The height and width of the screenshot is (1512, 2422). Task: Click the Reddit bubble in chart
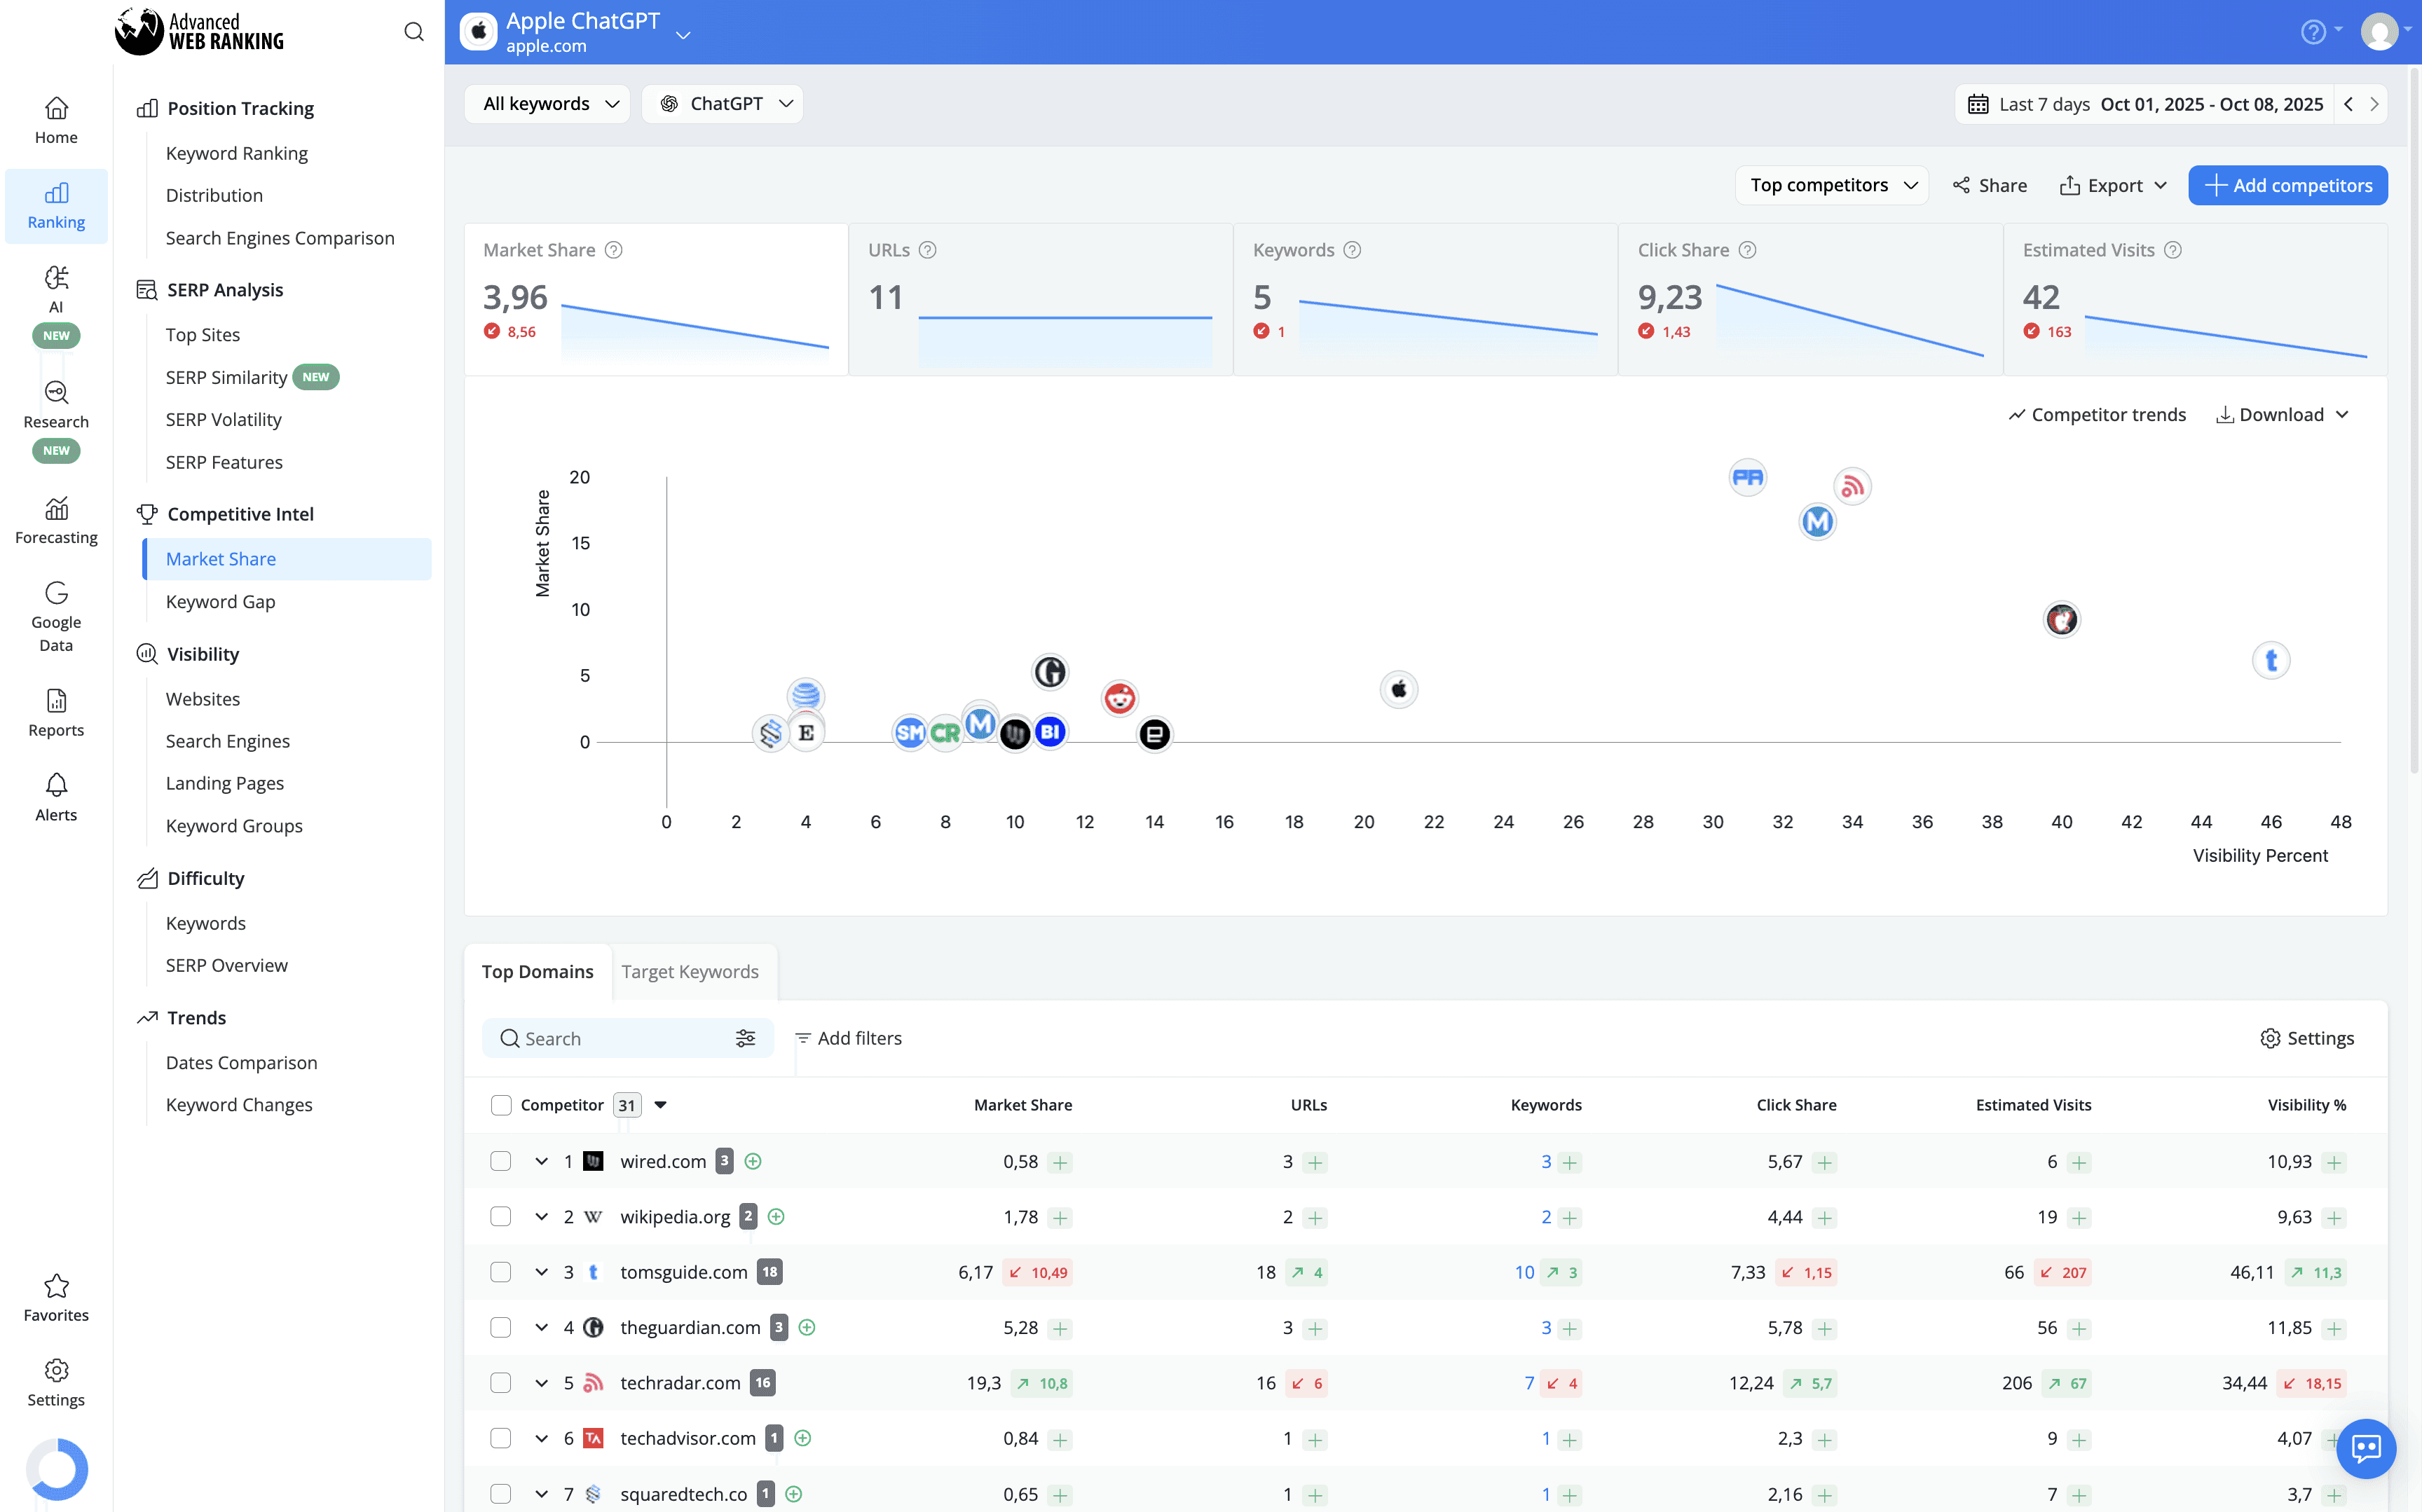1119,698
